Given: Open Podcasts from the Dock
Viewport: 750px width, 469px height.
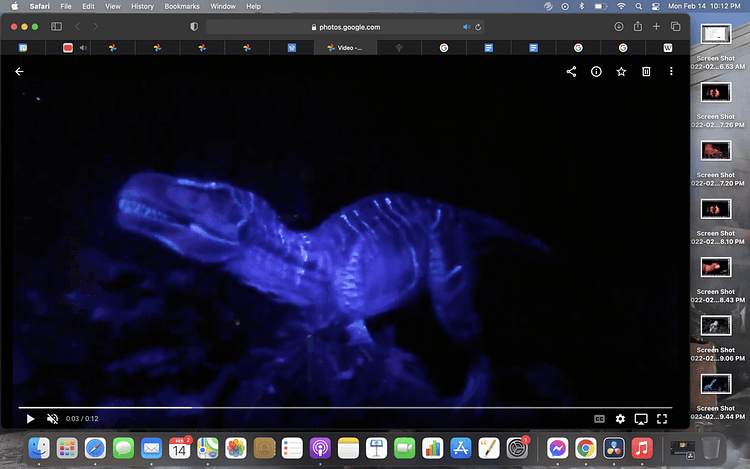Looking at the screenshot, I should click(320, 448).
